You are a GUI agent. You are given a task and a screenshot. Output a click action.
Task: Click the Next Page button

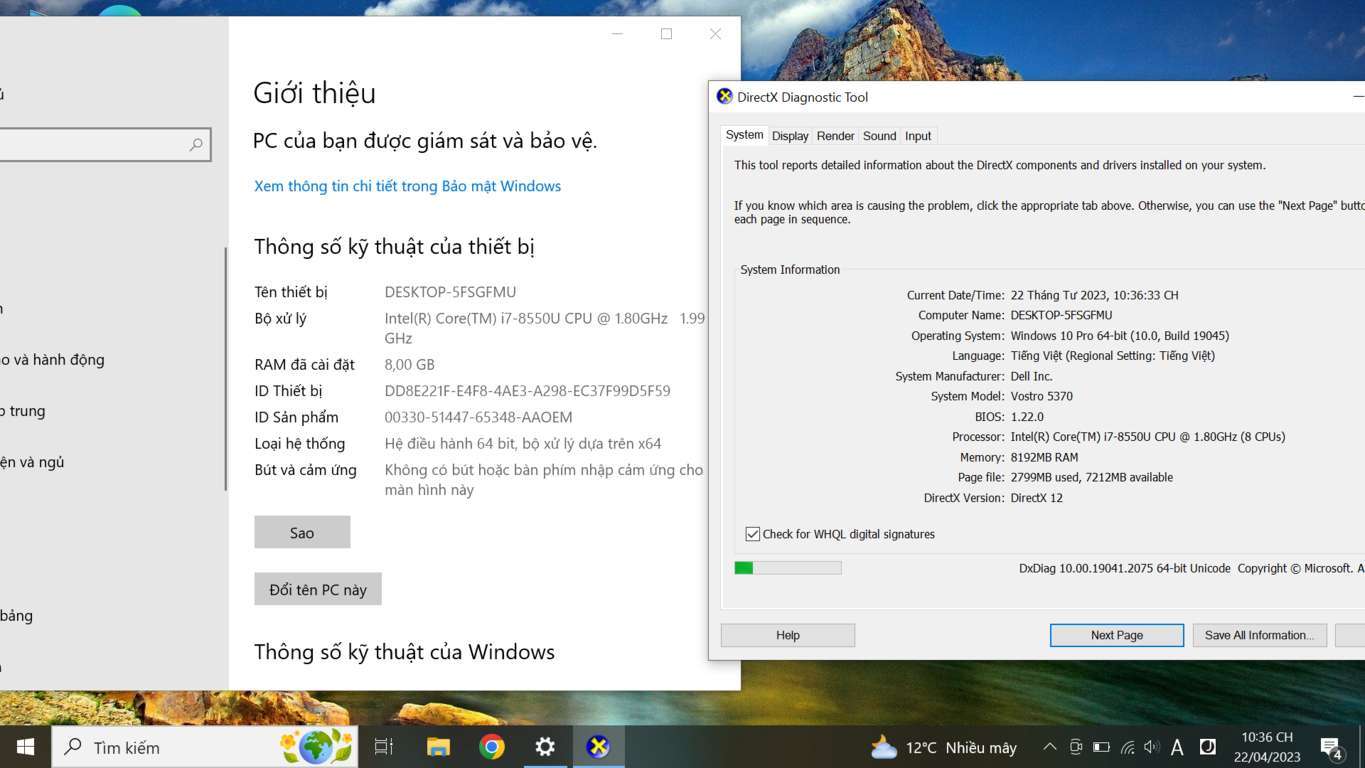pos(1117,635)
